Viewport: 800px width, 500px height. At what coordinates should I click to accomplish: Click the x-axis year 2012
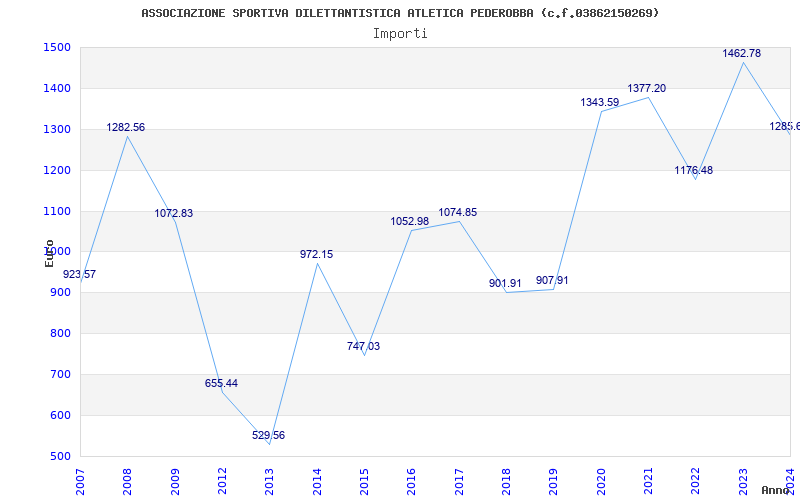point(222,482)
